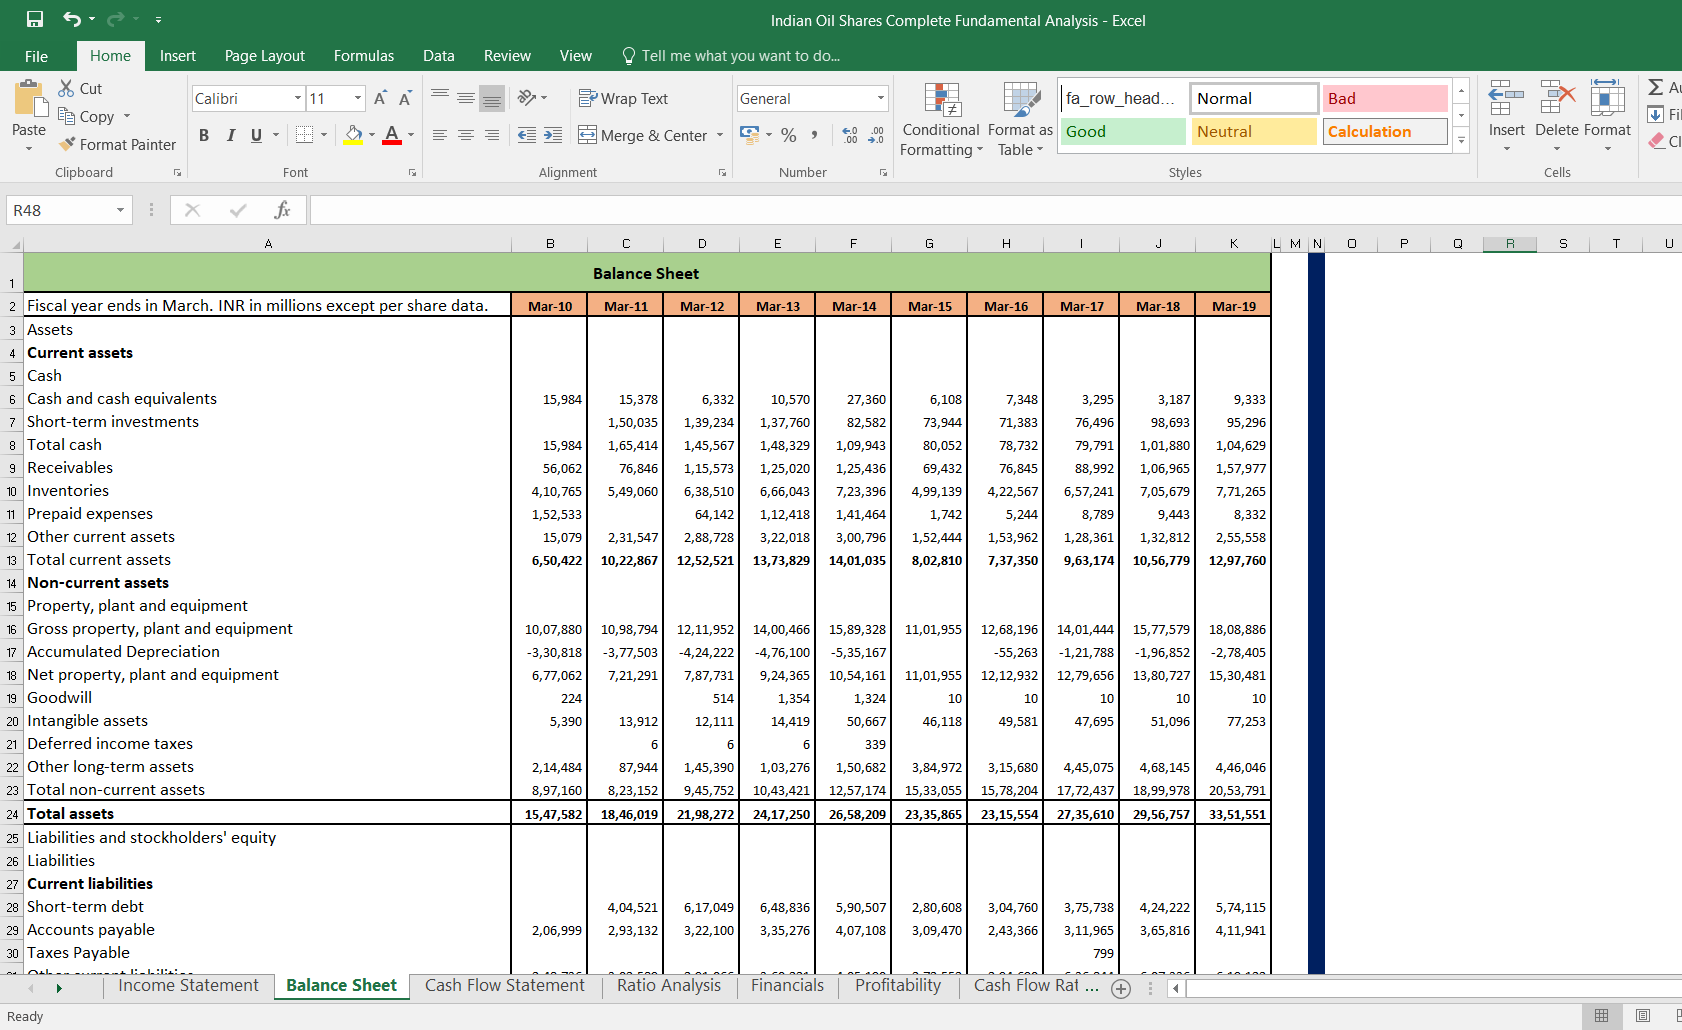The width and height of the screenshot is (1682, 1030).
Task: Click Increase Indent icon
Action: [x=553, y=135]
